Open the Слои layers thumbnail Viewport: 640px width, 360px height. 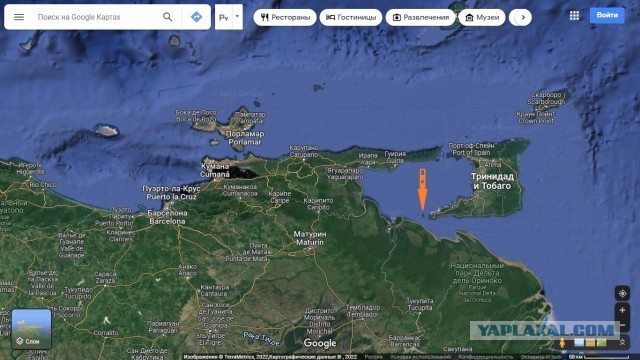31,329
